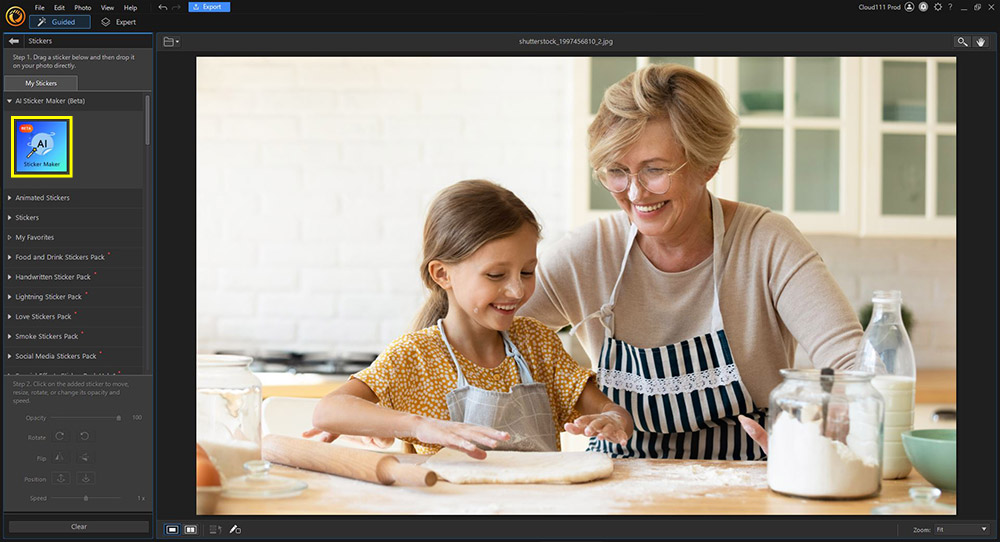Open the Edit menu

[59, 8]
